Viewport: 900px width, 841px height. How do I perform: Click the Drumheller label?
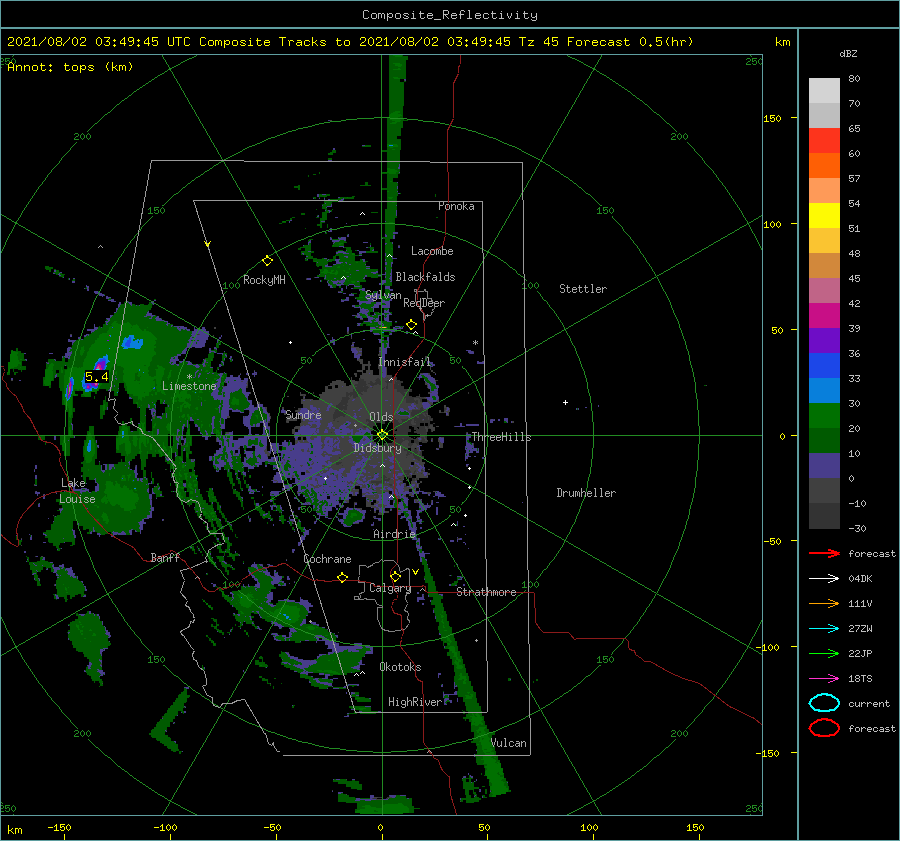tap(586, 493)
